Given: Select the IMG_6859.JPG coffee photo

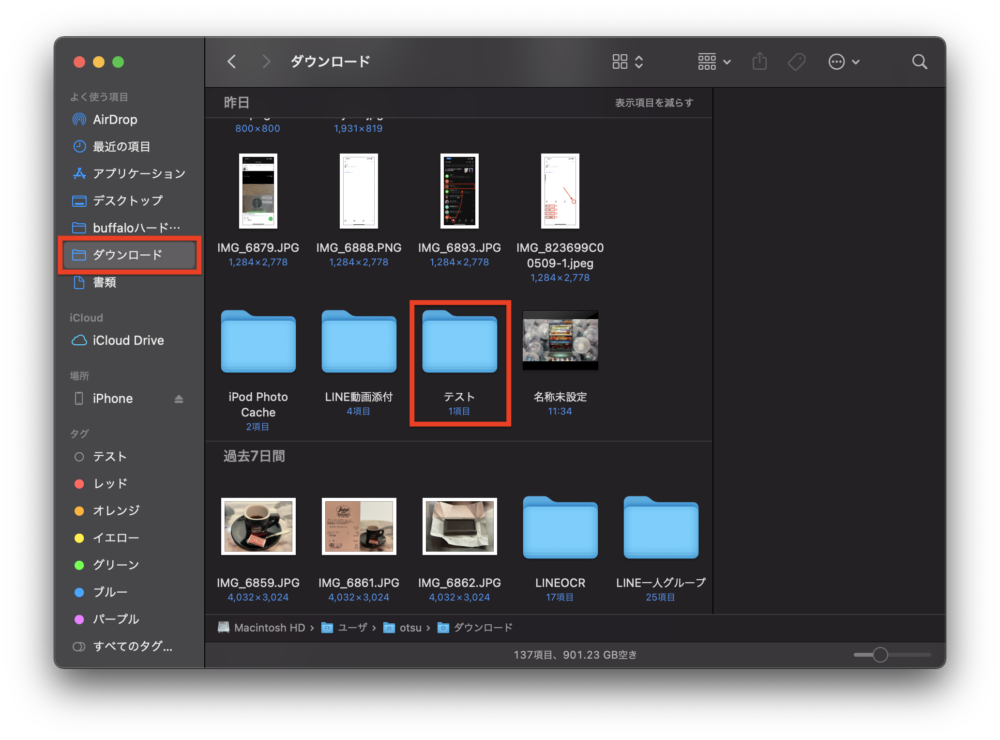Looking at the screenshot, I should tap(258, 526).
